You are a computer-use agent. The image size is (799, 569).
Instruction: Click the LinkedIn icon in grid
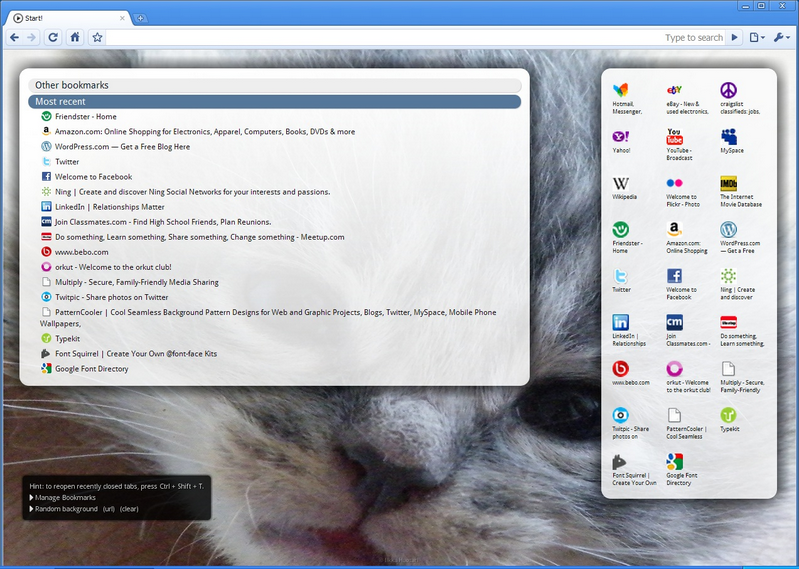pyautogui.click(x=621, y=322)
